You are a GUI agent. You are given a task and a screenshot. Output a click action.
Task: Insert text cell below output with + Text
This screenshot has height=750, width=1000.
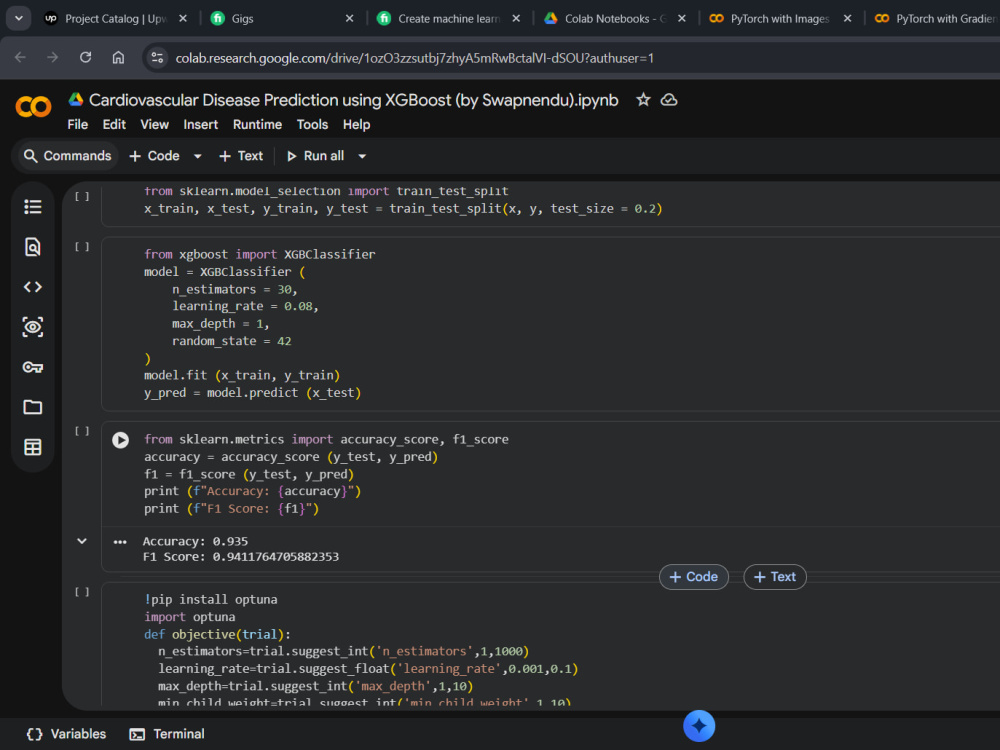775,577
